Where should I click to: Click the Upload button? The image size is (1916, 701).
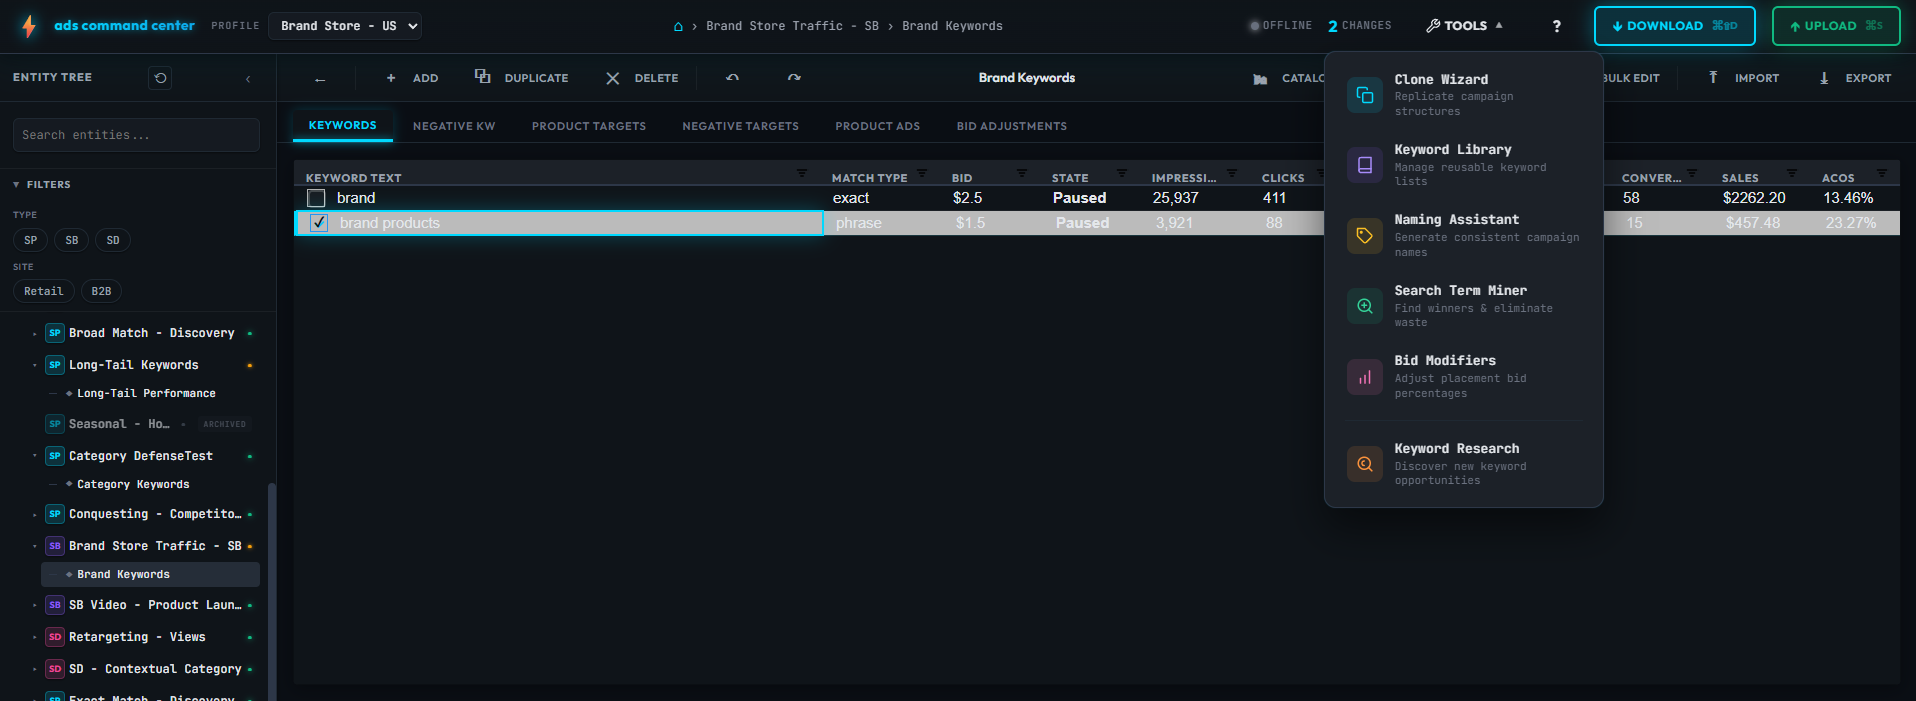point(1836,26)
